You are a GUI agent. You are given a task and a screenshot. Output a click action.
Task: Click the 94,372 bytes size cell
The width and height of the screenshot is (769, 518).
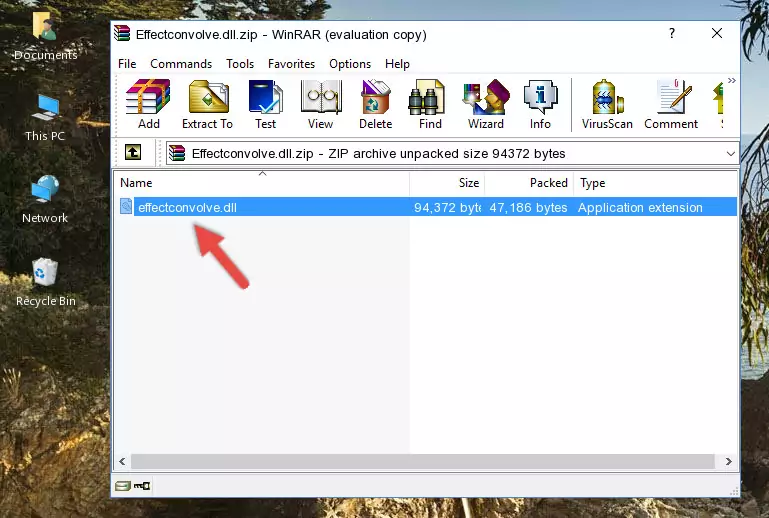(447, 207)
